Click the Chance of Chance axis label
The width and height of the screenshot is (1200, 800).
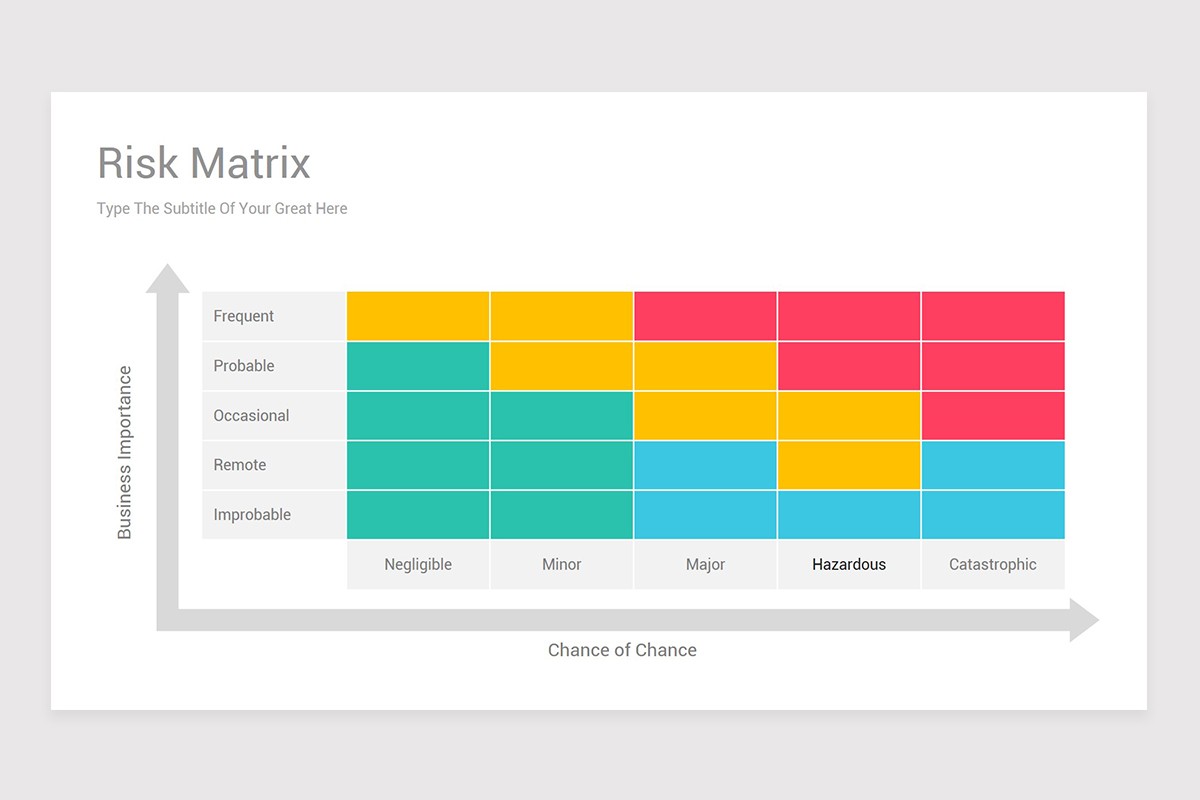[622, 650]
